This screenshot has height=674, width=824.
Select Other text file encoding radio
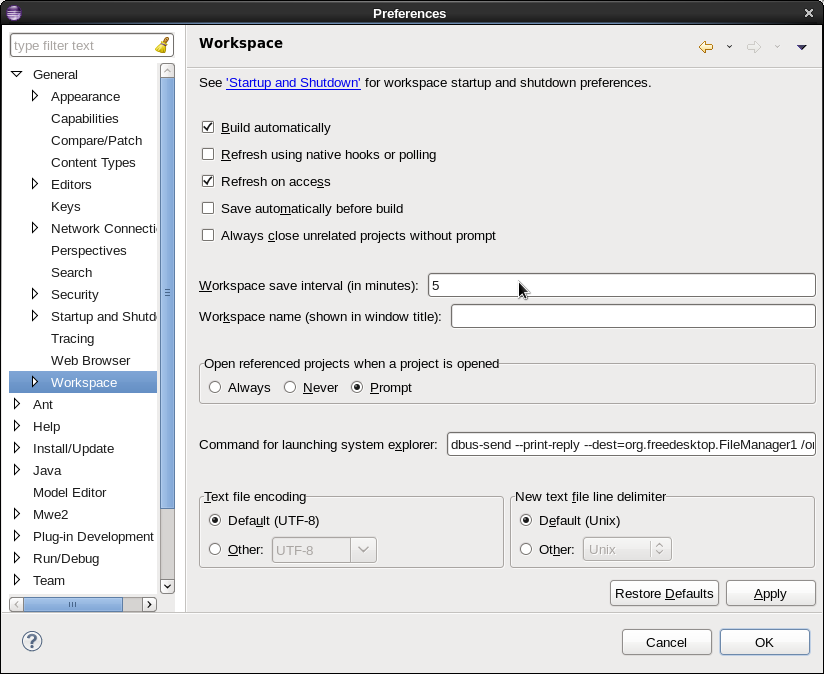click(x=214, y=549)
